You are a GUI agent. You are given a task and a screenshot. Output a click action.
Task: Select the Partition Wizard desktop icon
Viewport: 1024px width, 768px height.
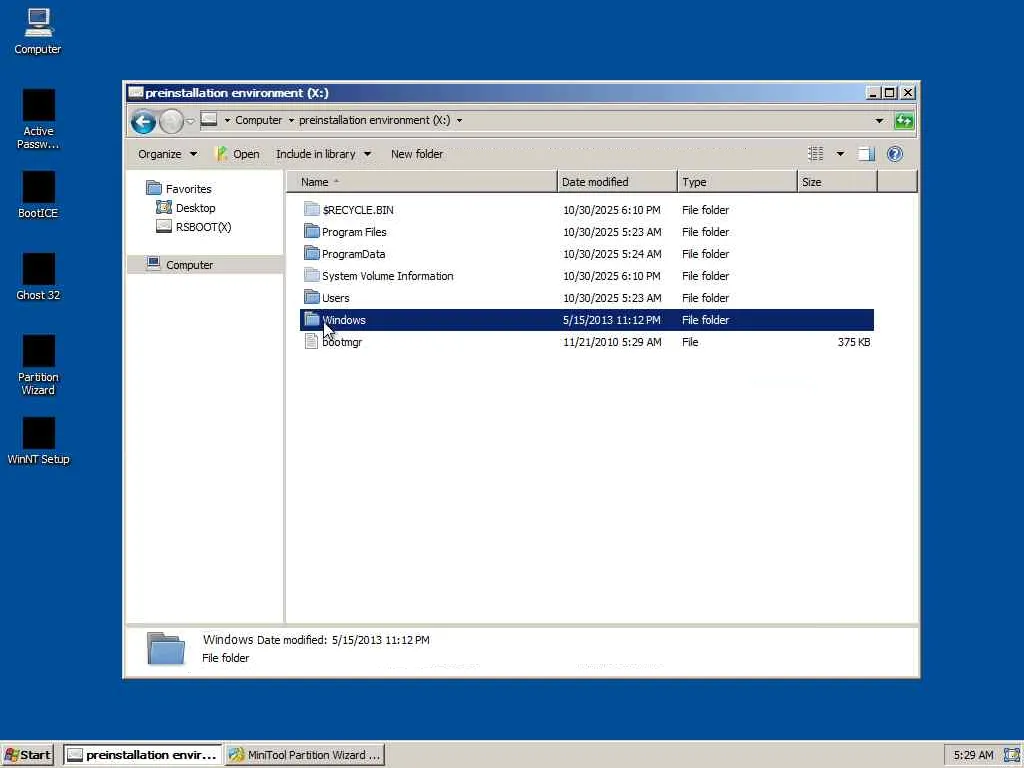[38, 366]
